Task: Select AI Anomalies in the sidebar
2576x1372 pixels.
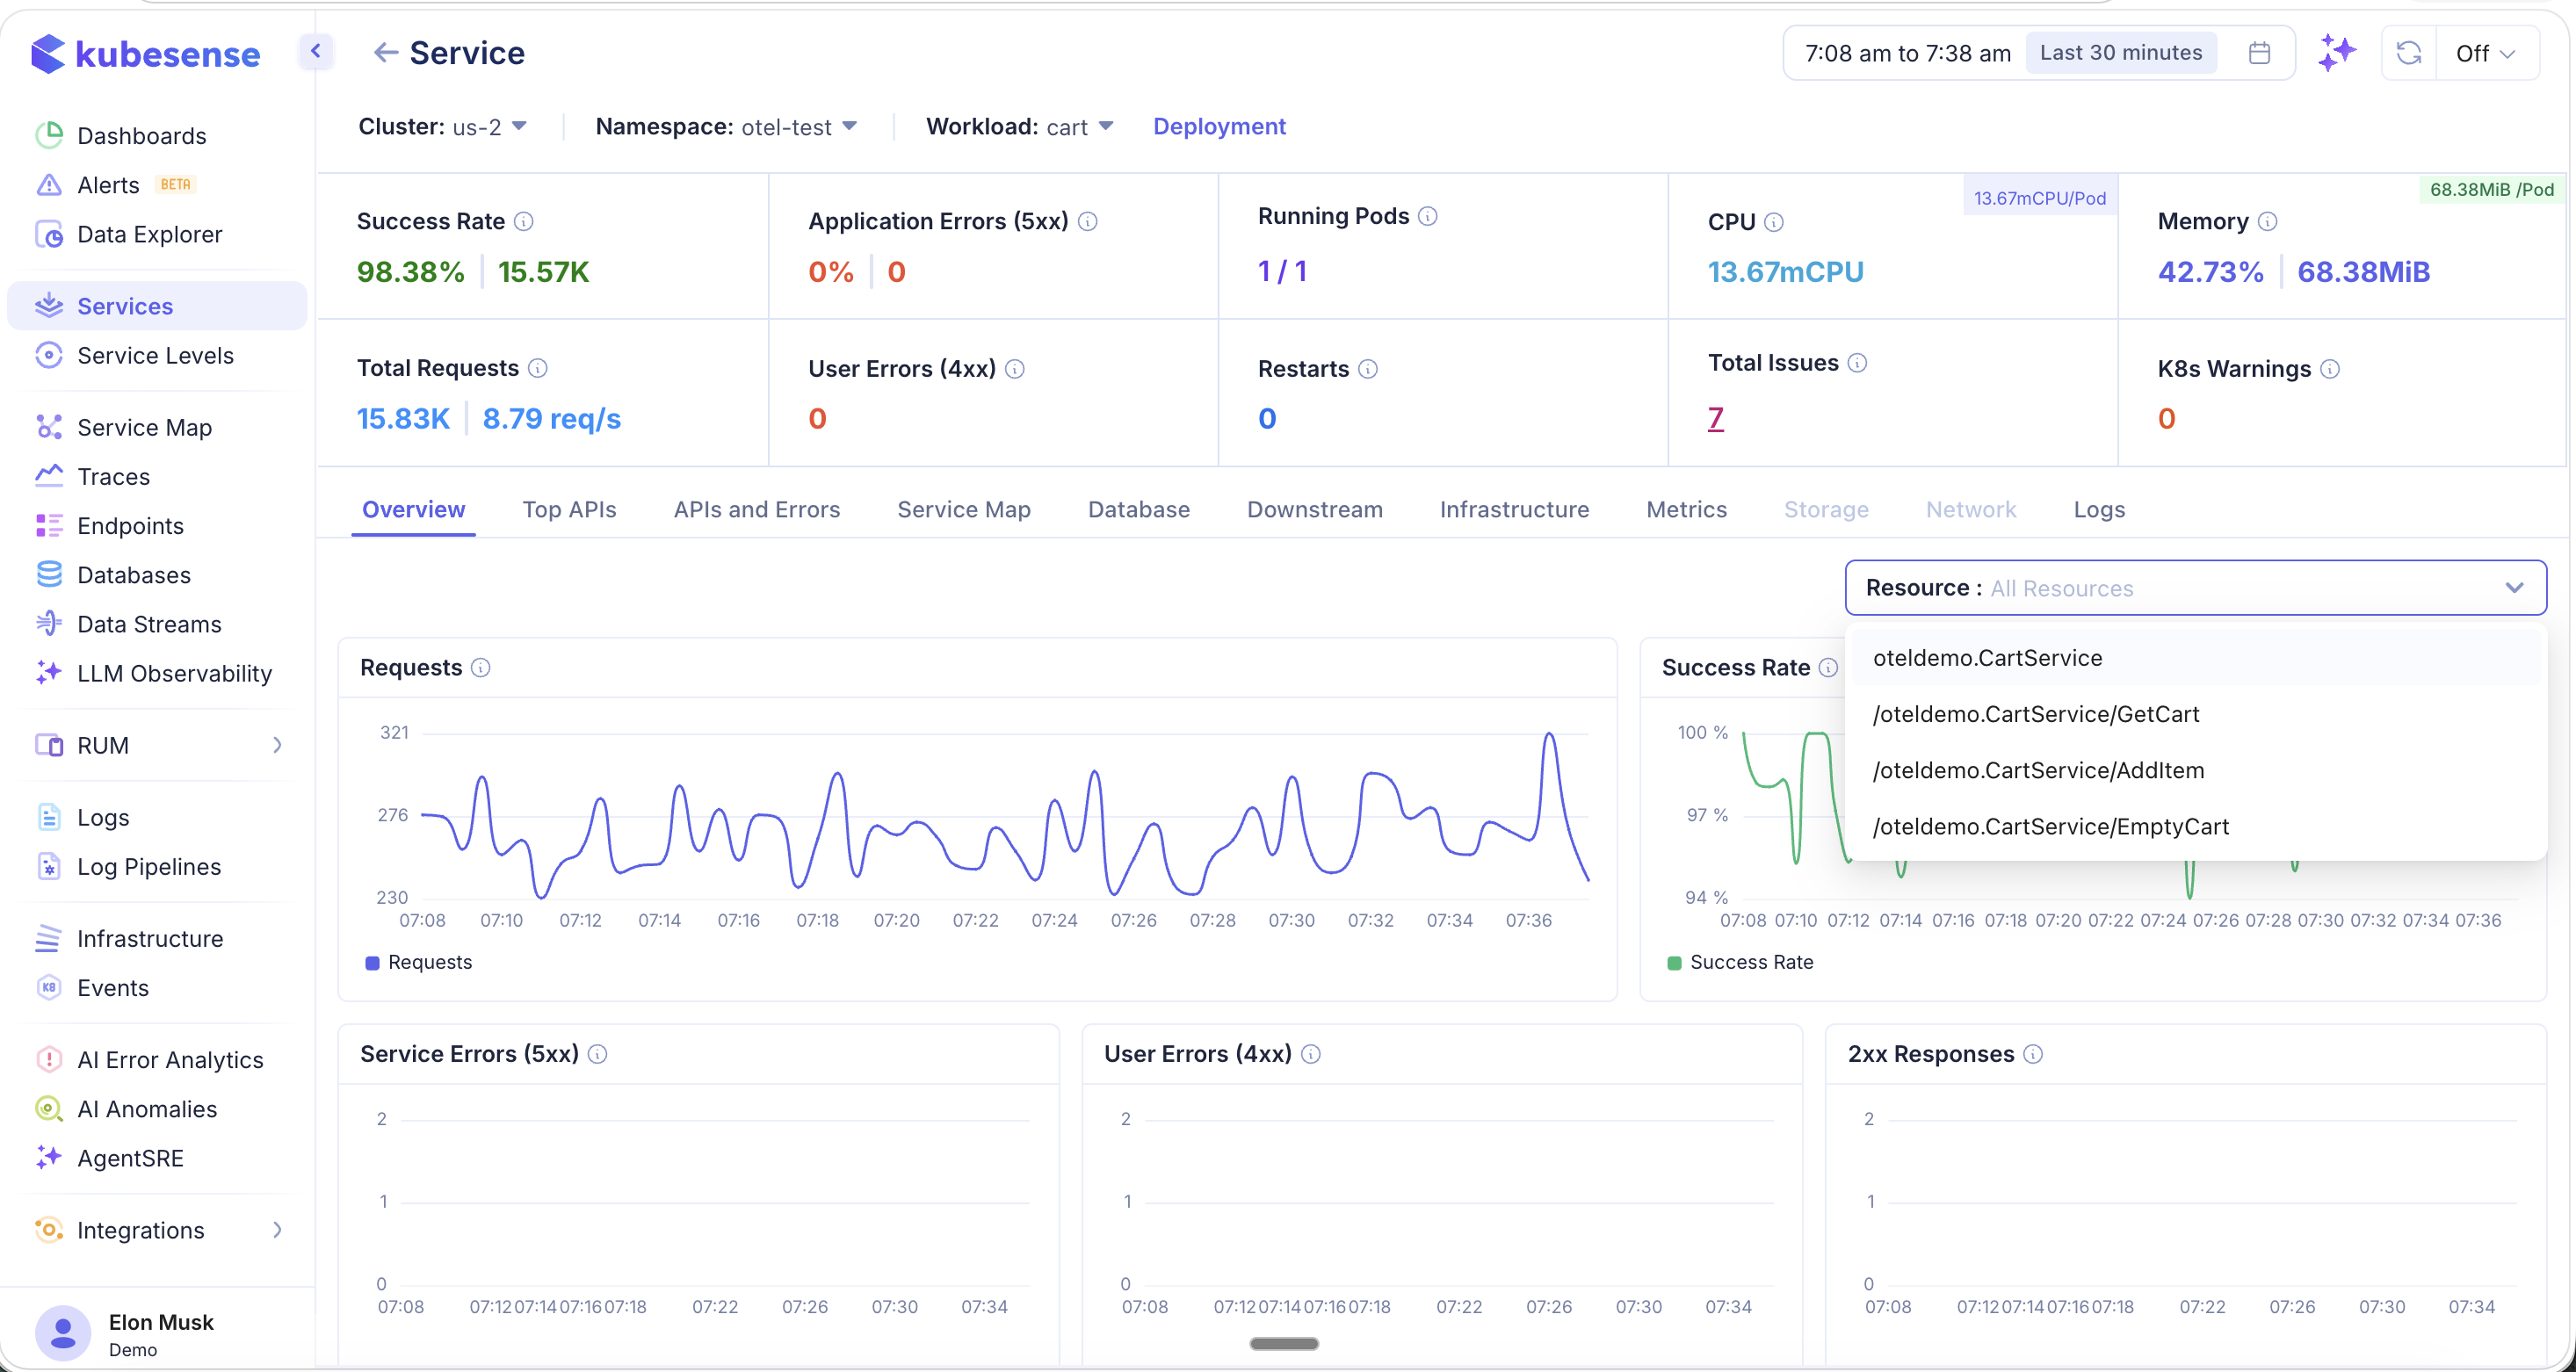Action: tap(147, 1109)
